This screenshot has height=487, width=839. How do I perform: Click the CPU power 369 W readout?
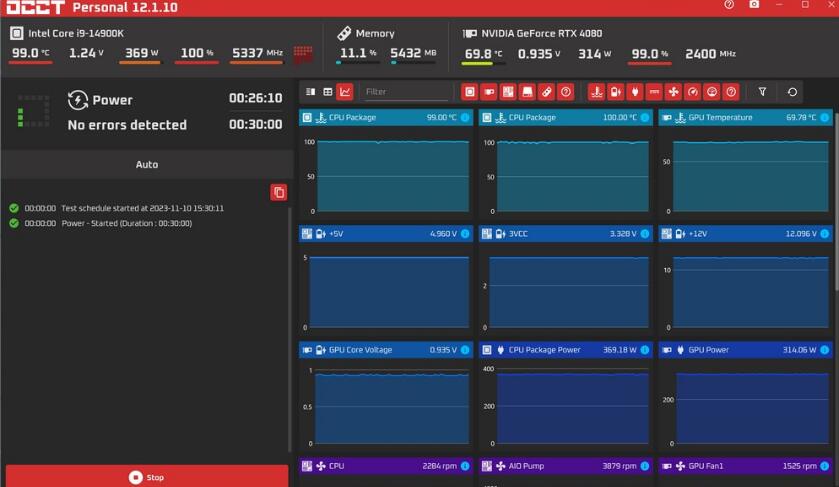141,53
